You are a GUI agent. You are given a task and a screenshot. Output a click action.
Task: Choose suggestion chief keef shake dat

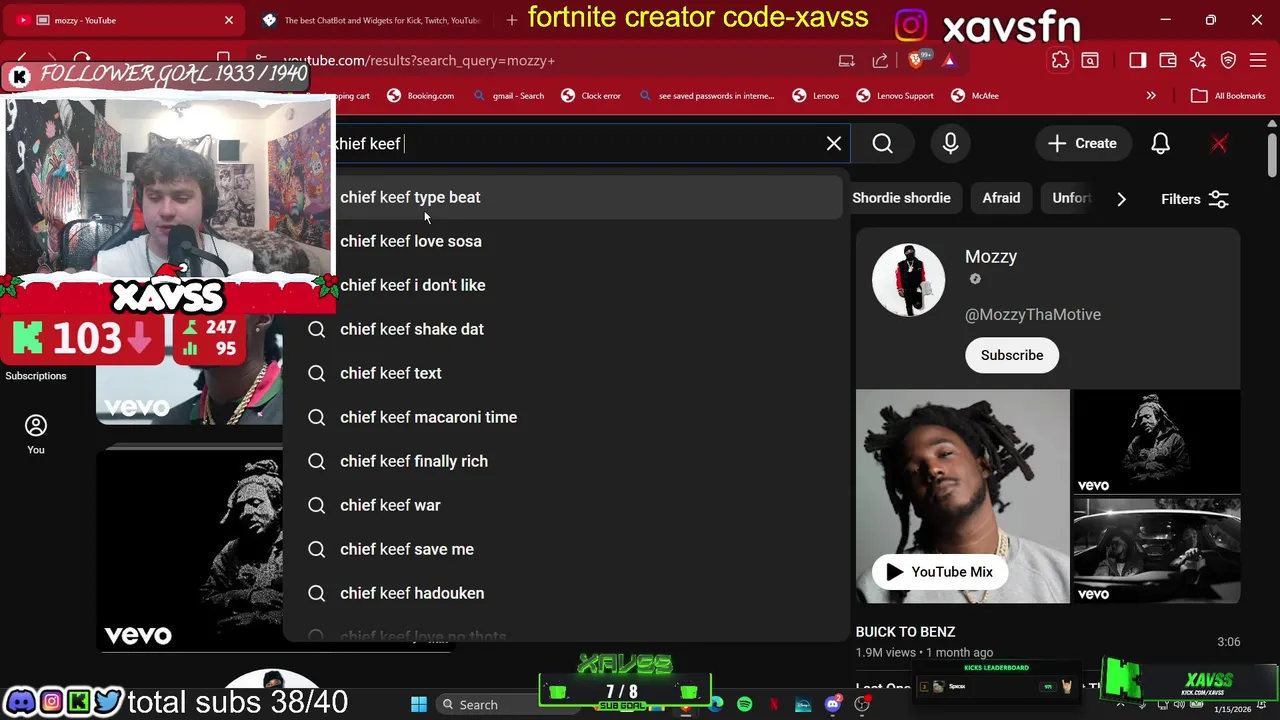click(565, 329)
